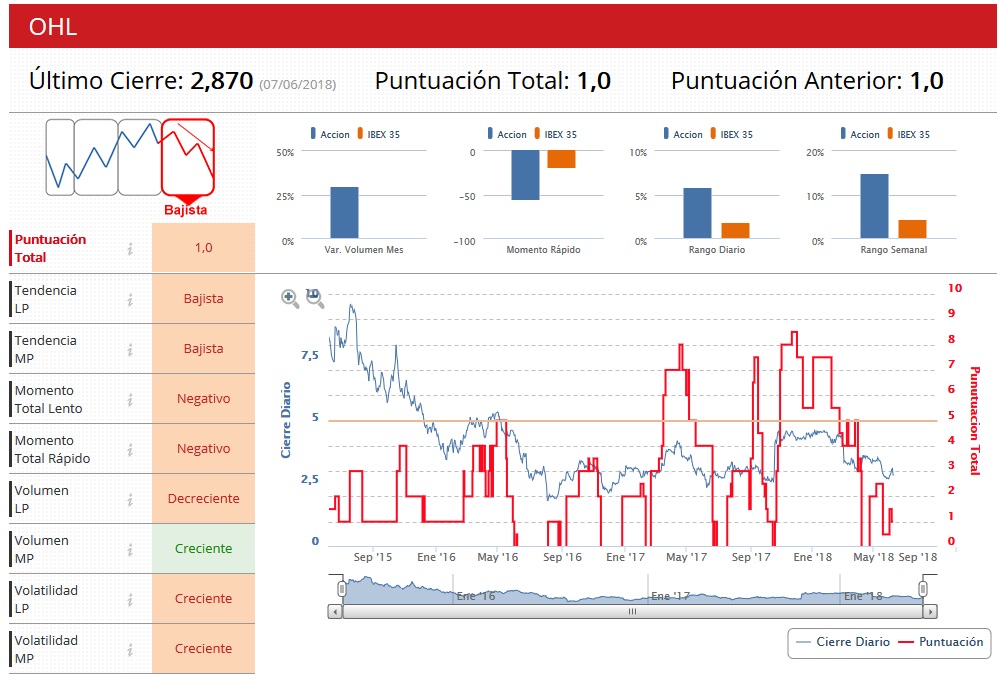Toggle Accion series in Rango Diario chart
This screenshot has height=674, width=1004.
click(683, 134)
